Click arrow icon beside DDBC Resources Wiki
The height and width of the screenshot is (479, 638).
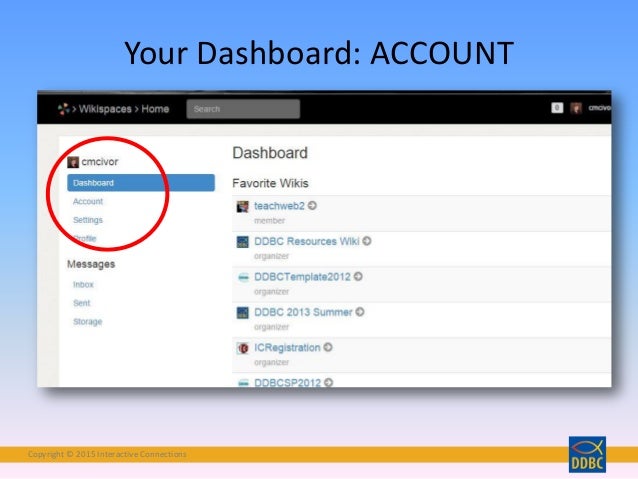tap(367, 241)
